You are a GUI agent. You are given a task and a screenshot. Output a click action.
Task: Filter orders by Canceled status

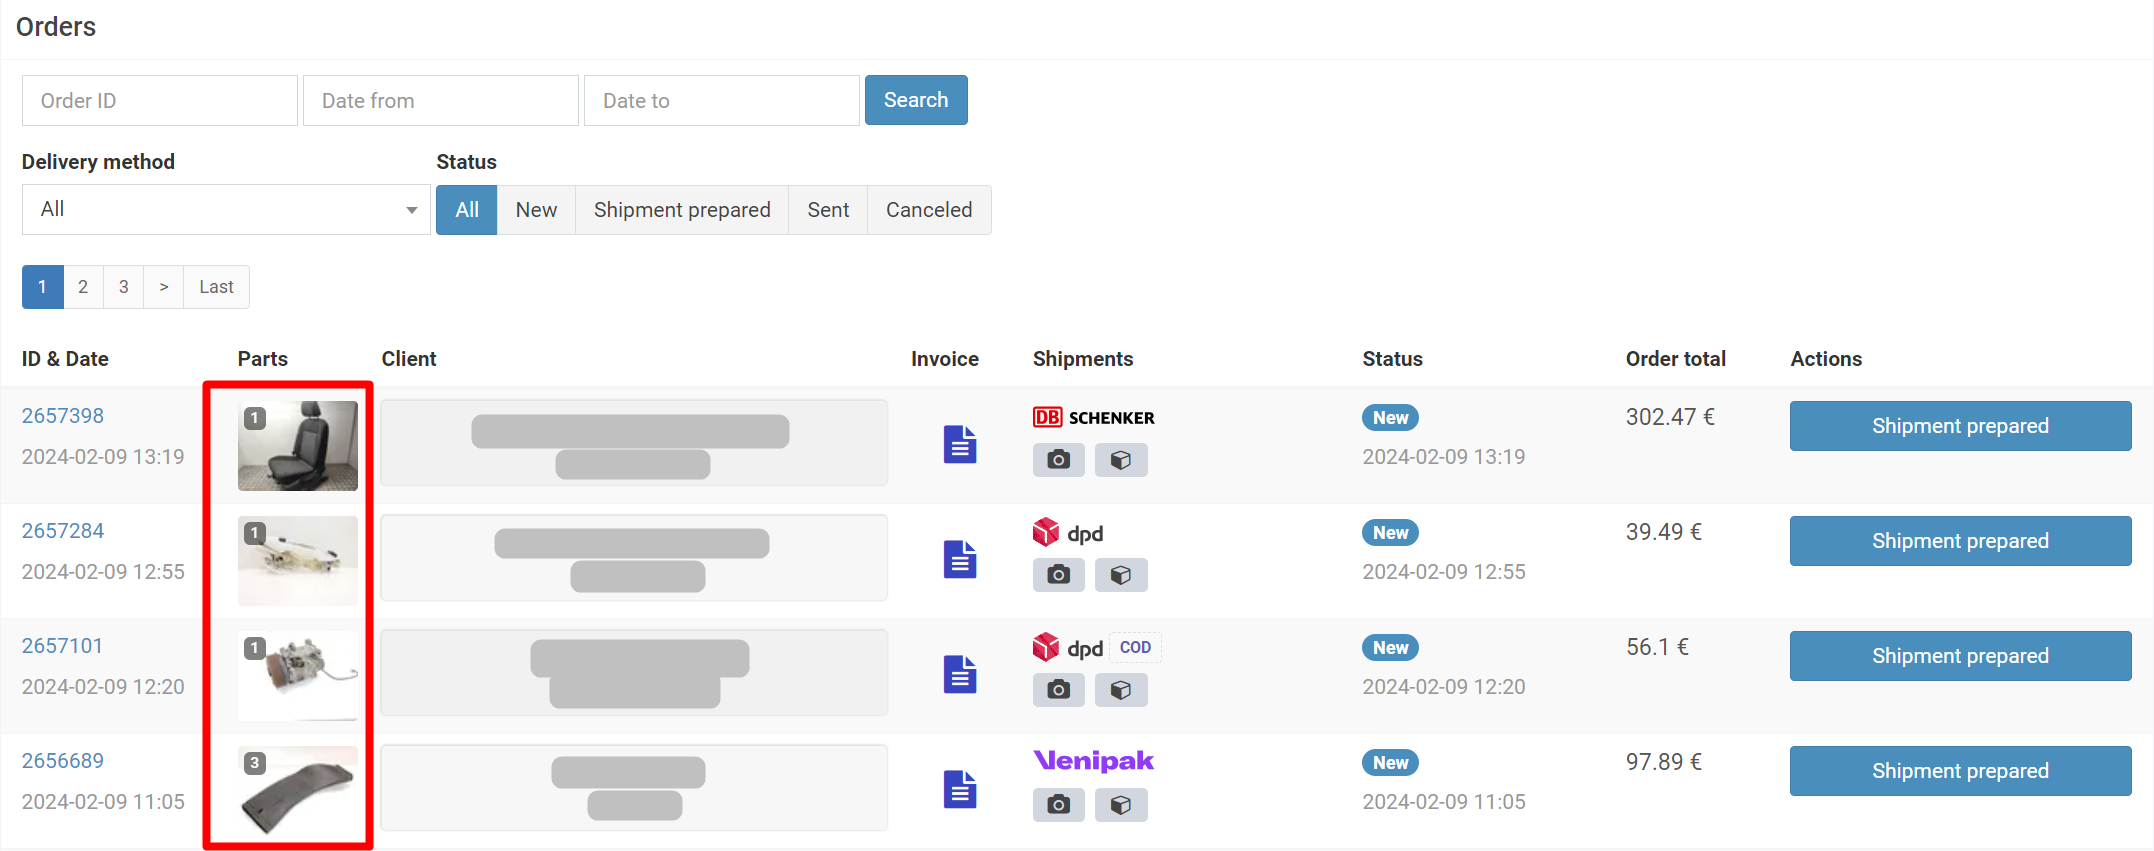[928, 210]
